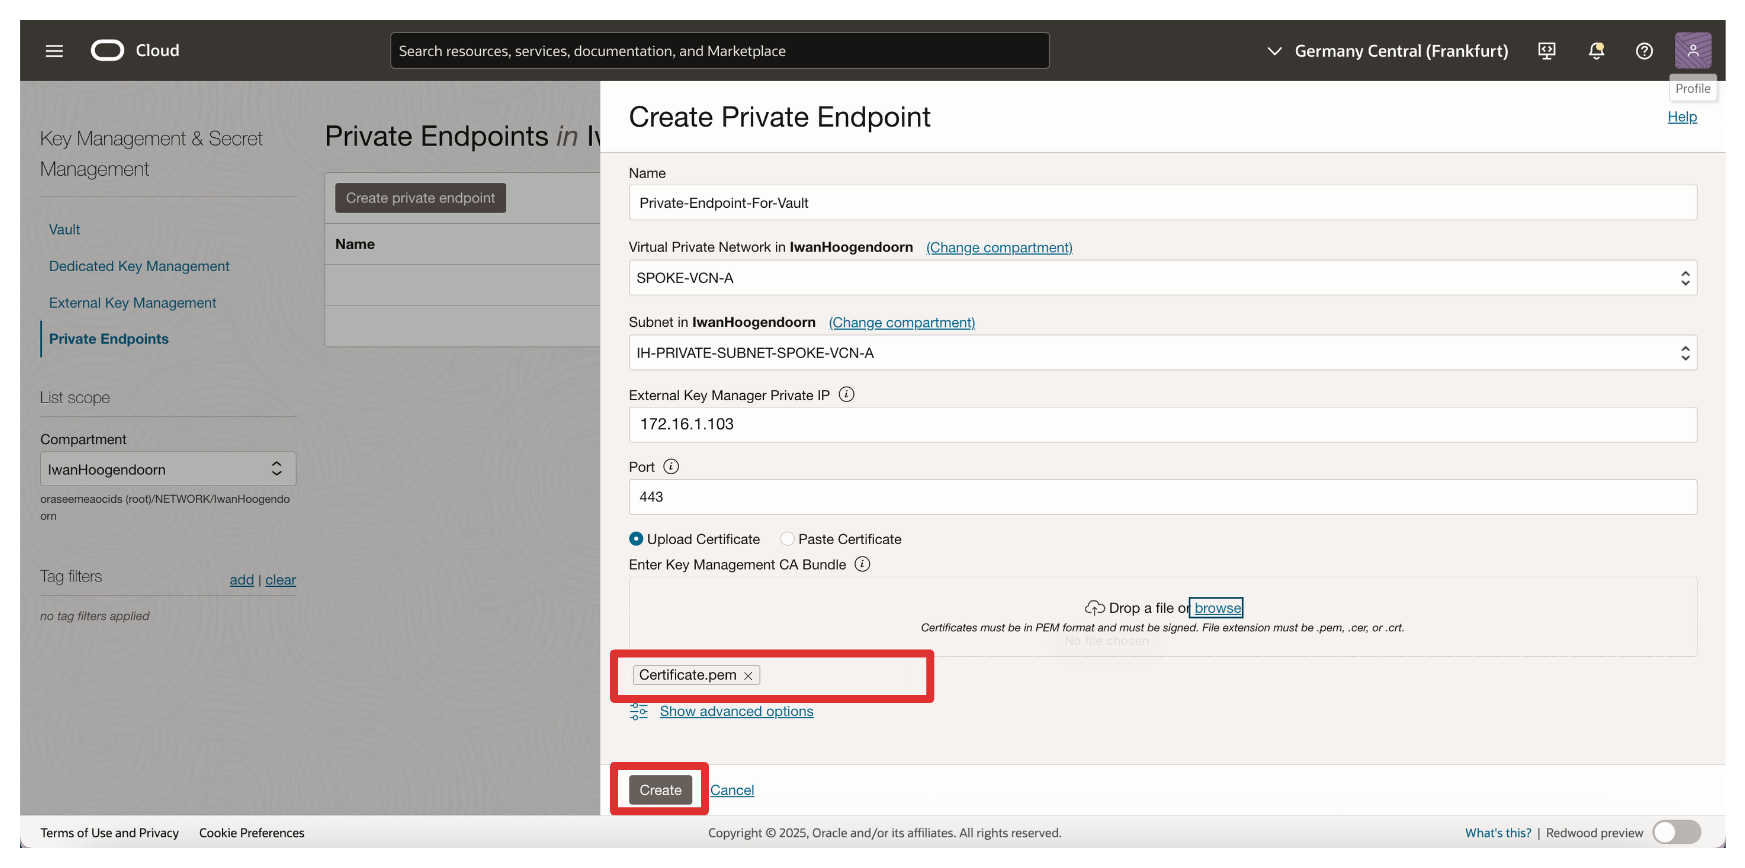
Task: Open the Cloud Shell developer tools icon
Action: tap(1546, 51)
